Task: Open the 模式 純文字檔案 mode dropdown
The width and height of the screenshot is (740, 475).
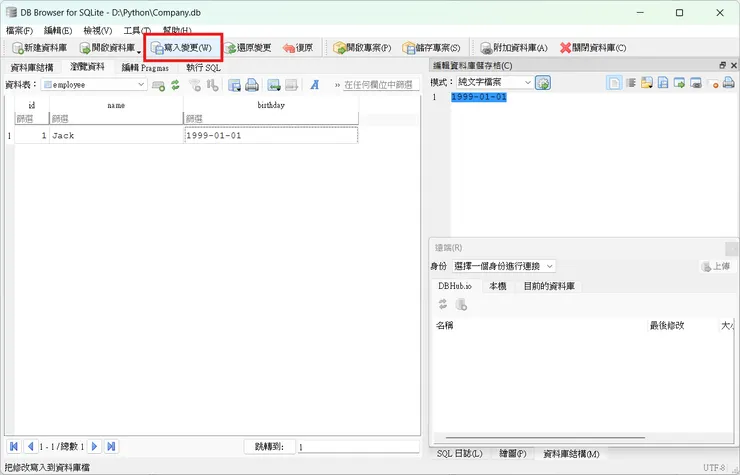Action: tap(495, 82)
